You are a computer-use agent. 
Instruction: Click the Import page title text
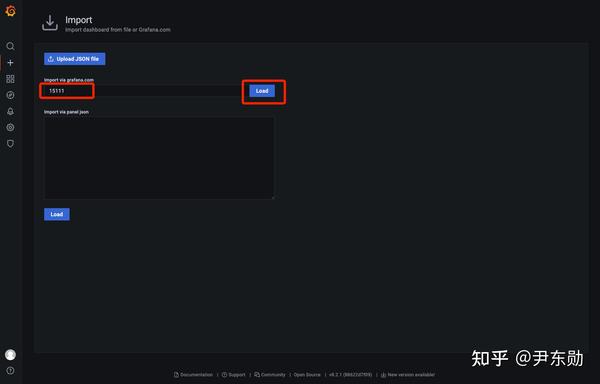[x=78, y=20]
